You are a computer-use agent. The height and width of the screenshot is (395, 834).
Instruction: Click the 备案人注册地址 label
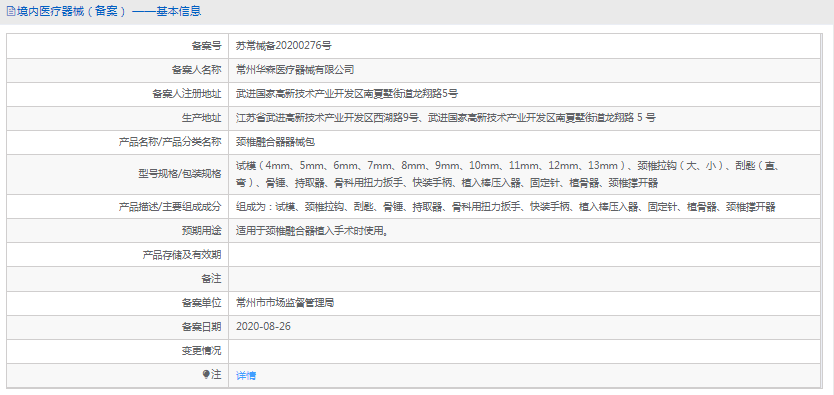187,94
